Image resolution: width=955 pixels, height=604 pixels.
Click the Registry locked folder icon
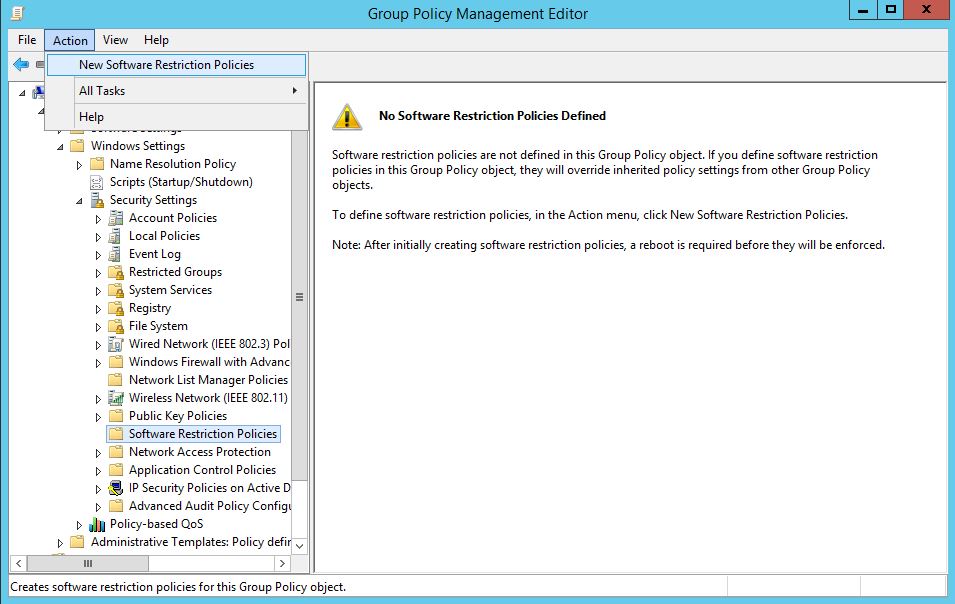coord(116,308)
